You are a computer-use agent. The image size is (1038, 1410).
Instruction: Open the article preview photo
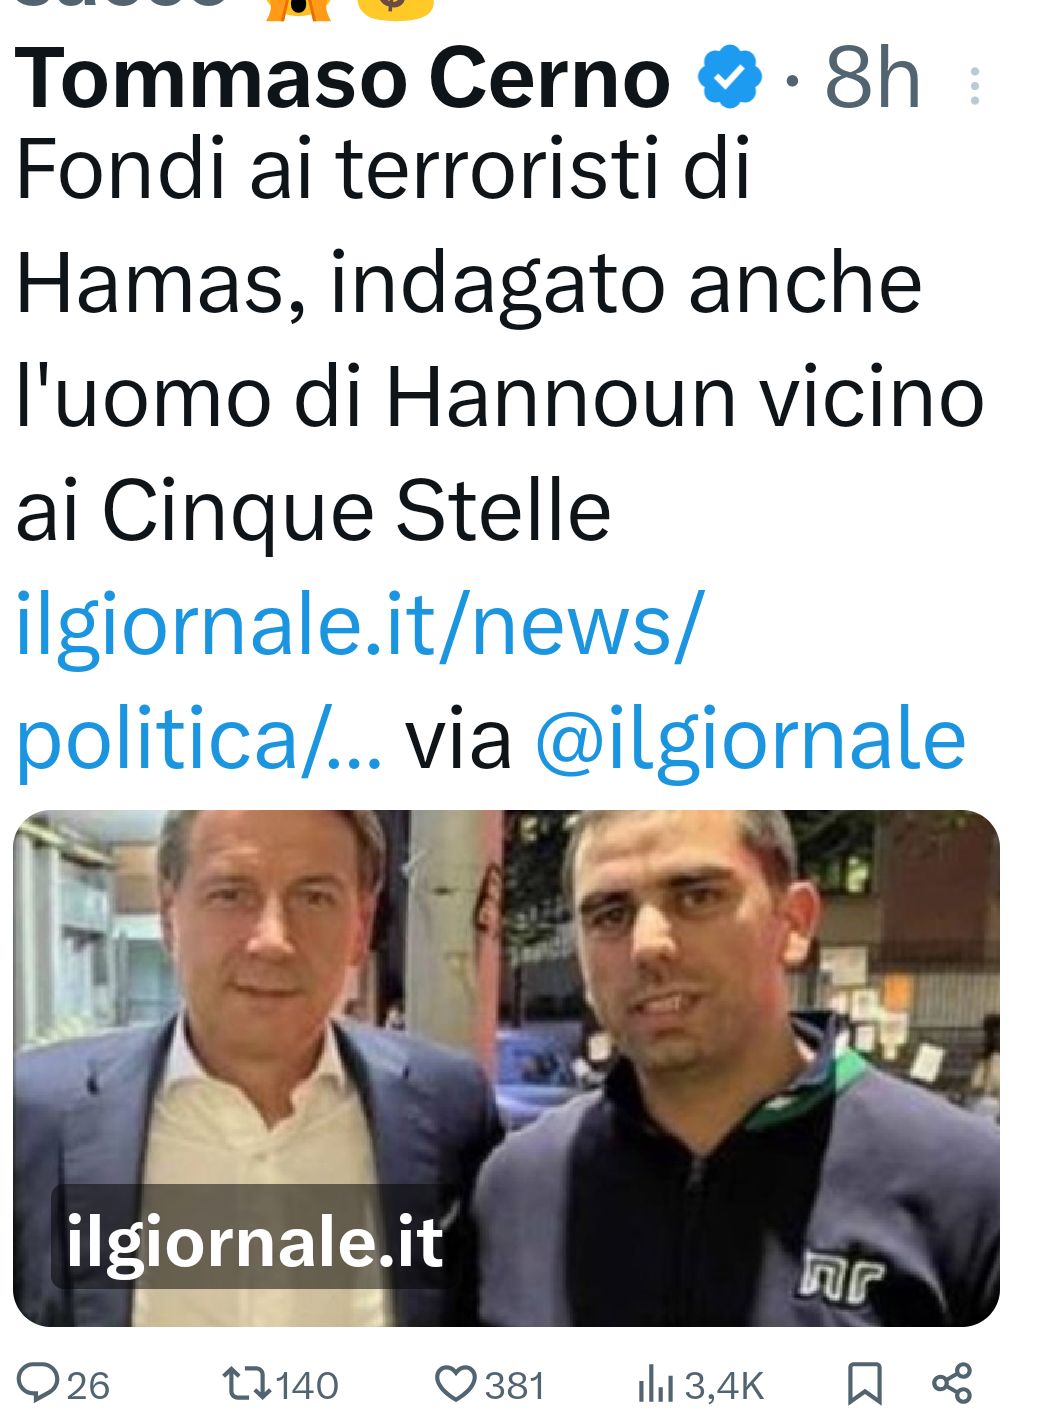506,1068
